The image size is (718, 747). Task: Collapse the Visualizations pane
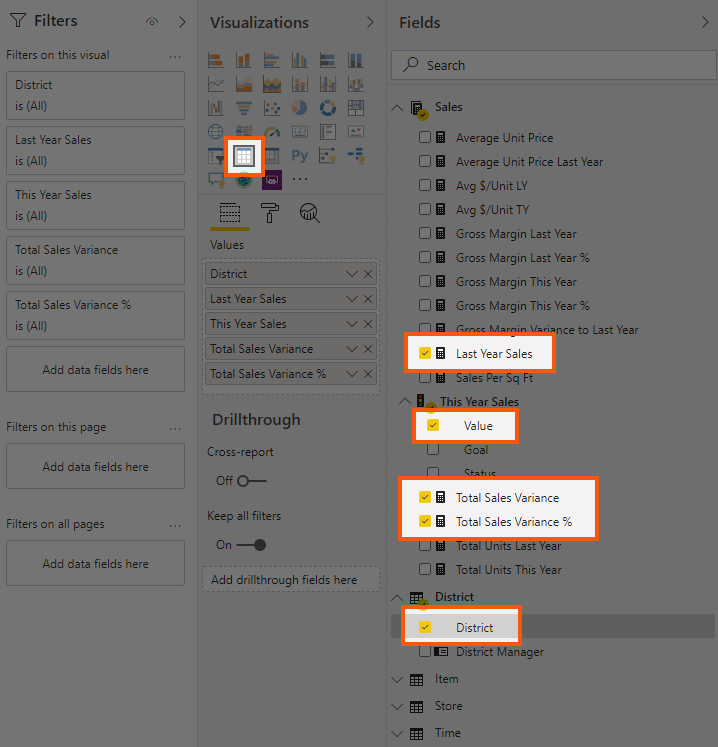(370, 22)
